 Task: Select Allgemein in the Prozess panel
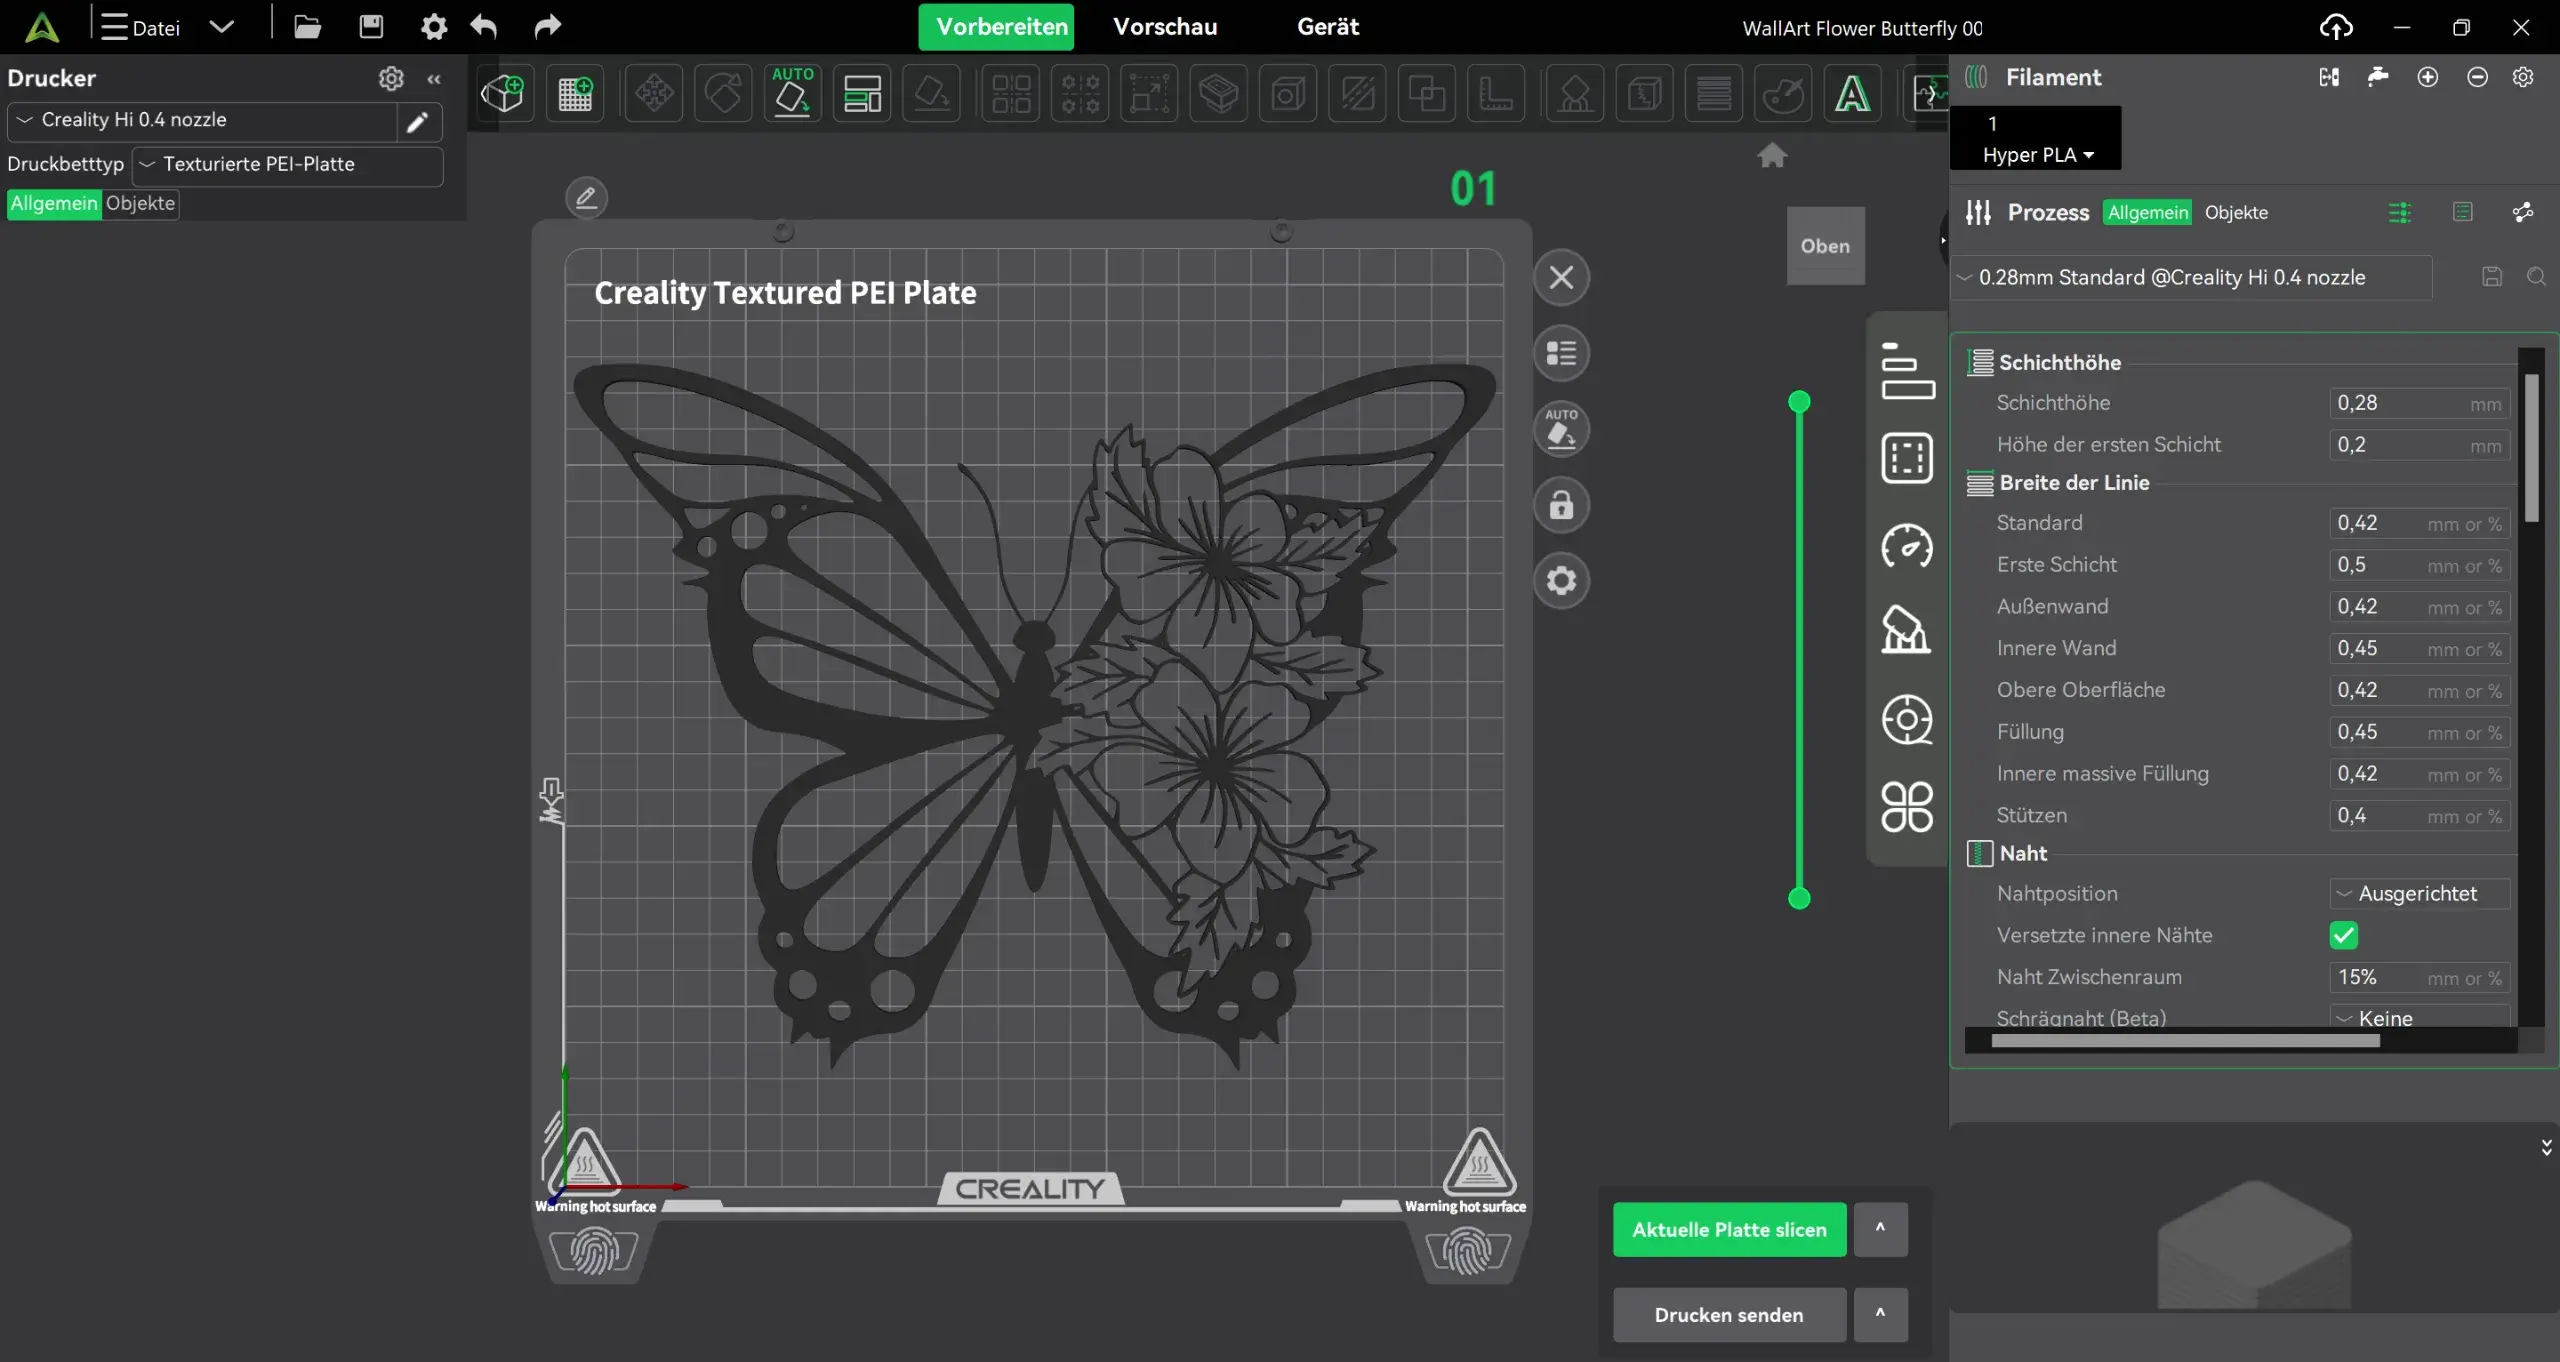(x=2147, y=212)
